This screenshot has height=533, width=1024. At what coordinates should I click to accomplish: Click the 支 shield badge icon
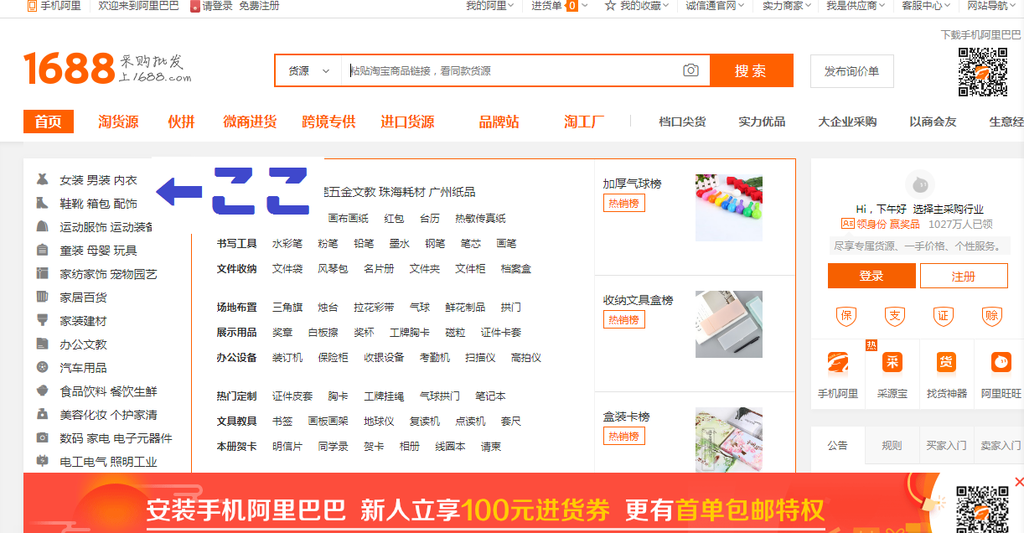click(895, 317)
